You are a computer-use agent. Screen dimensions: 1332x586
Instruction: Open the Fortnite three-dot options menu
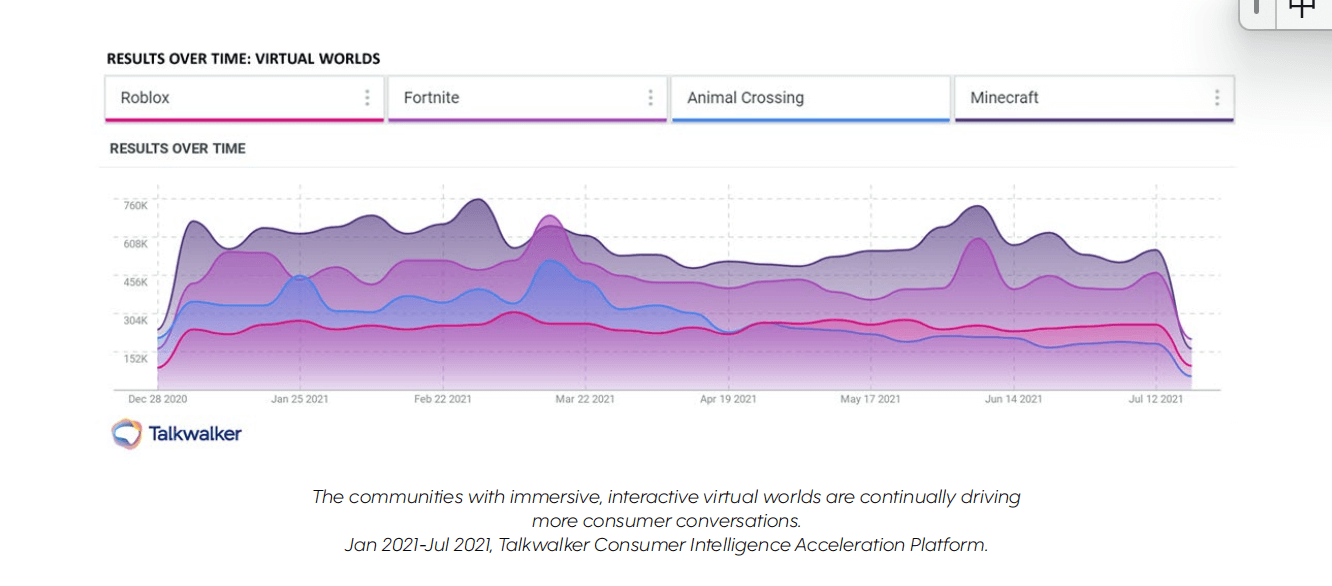pyautogui.click(x=650, y=97)
